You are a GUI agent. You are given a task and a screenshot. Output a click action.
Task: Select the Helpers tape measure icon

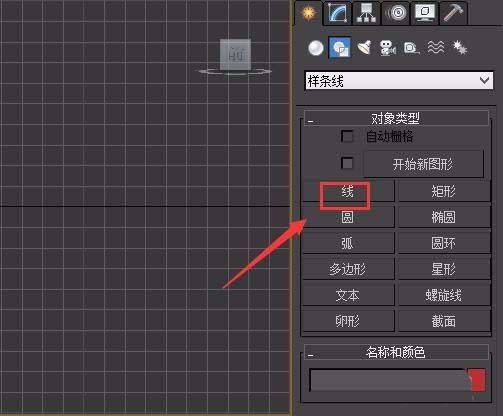pos(411,48)
